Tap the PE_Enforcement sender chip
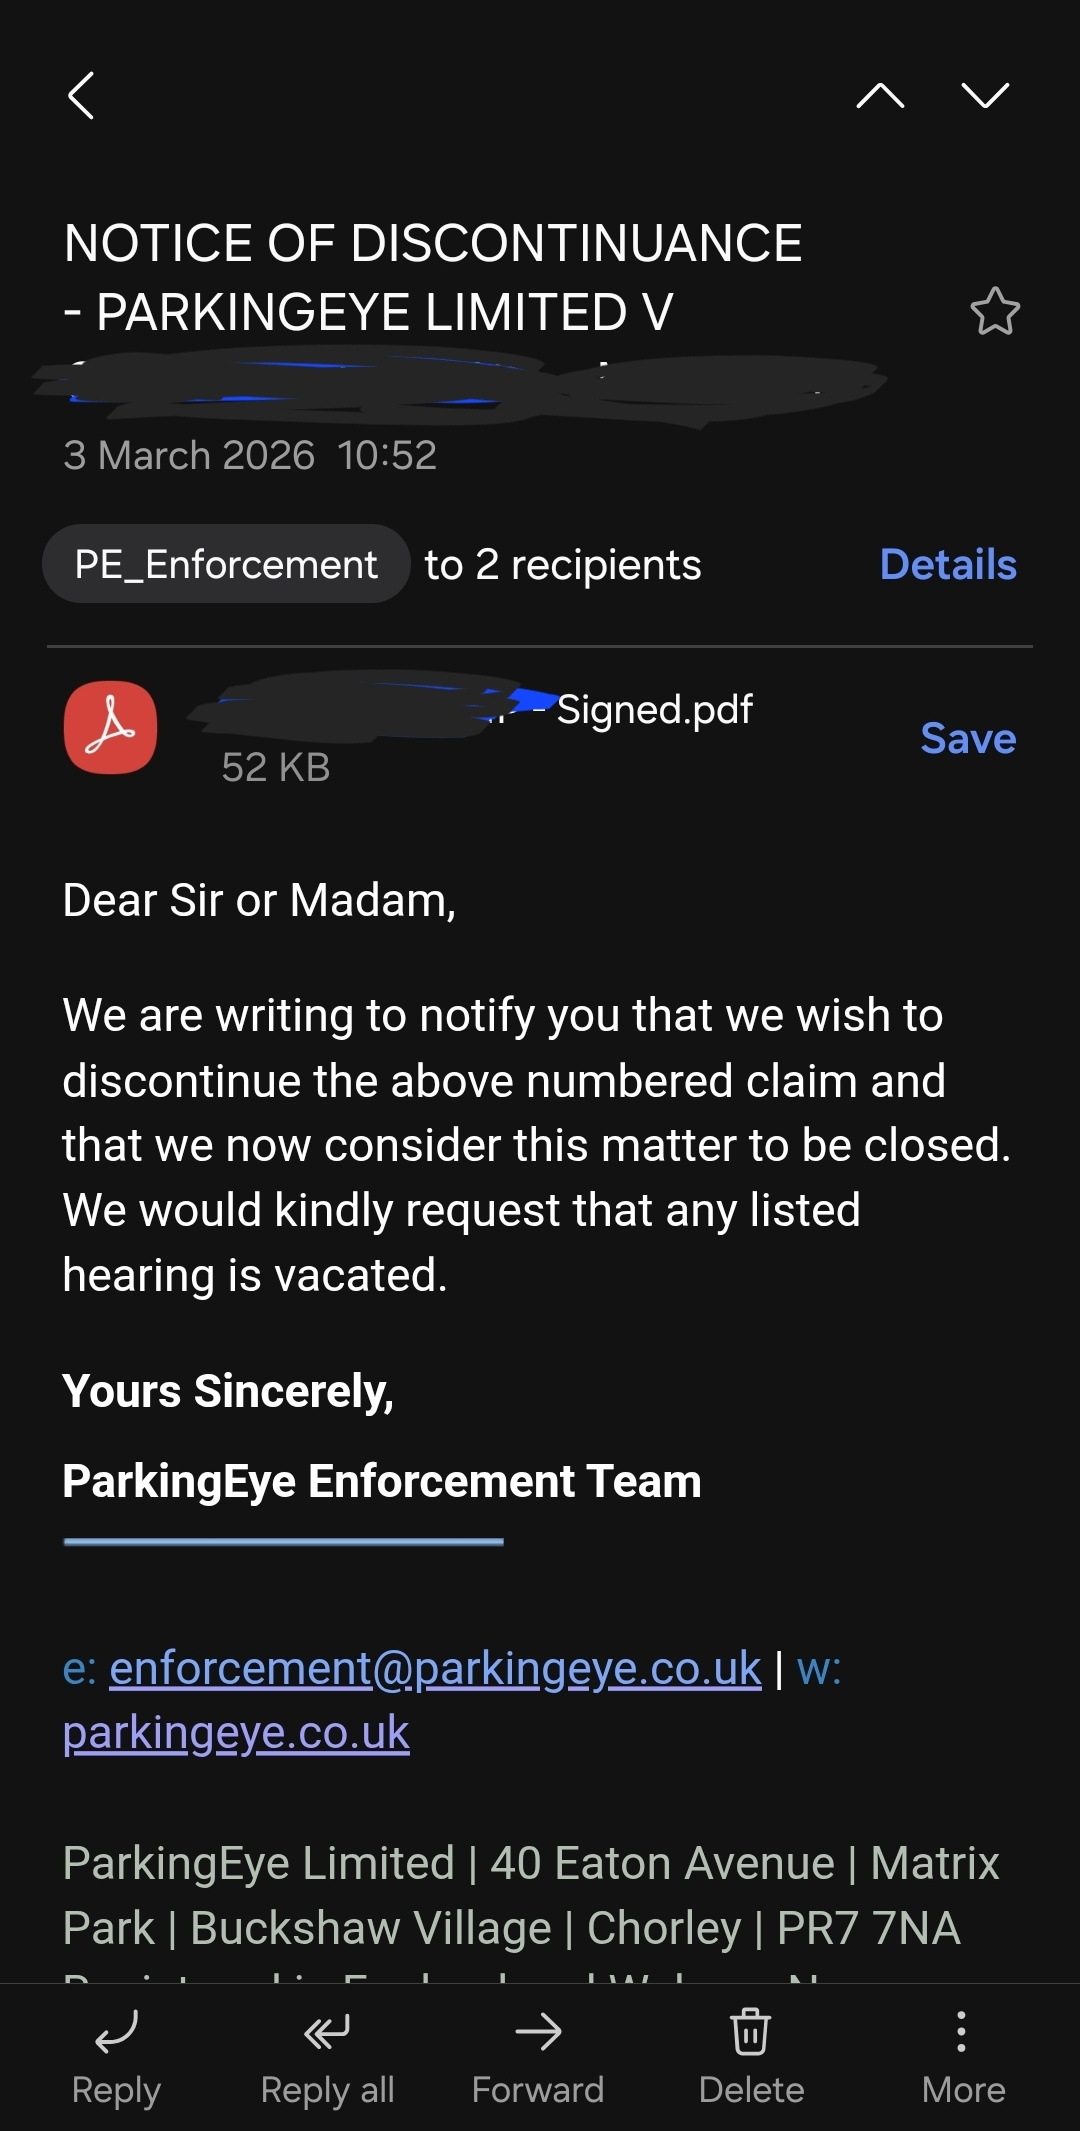 [x=226, y=565]
